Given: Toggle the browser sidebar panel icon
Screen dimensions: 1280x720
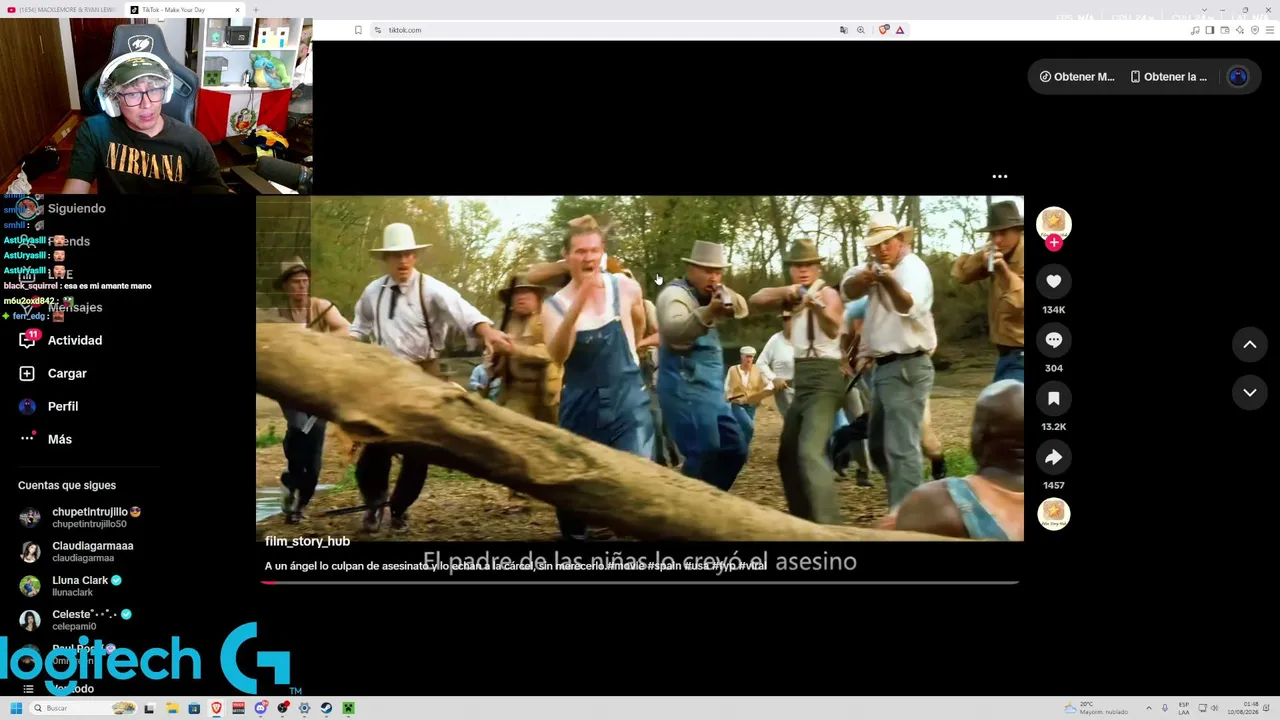Looking at the screenshot, I should 1210,30.
